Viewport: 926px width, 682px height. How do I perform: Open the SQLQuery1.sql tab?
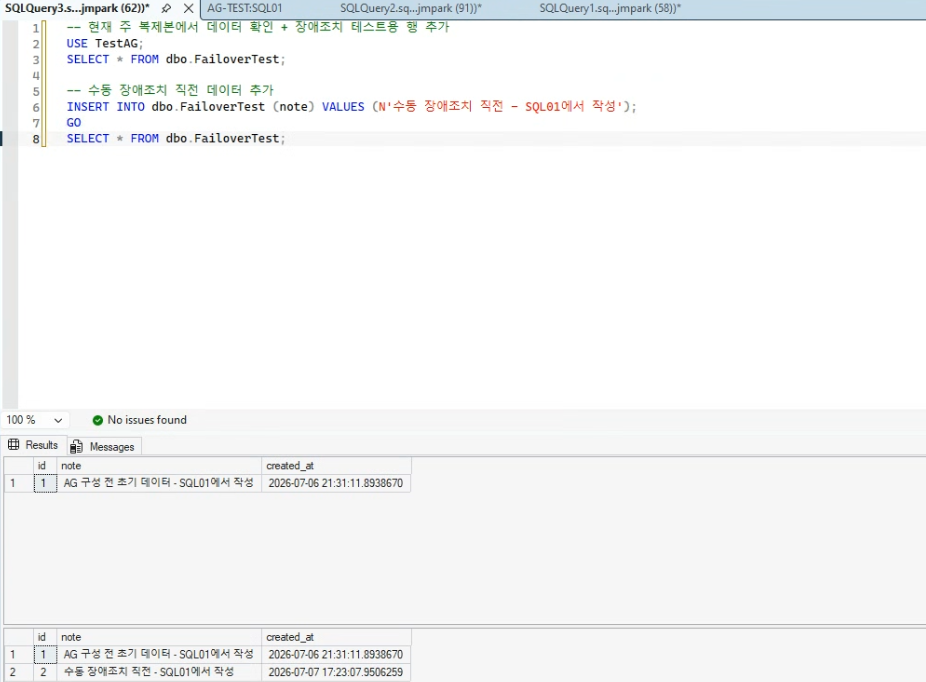pyautogui.click(x=609, y=8)
